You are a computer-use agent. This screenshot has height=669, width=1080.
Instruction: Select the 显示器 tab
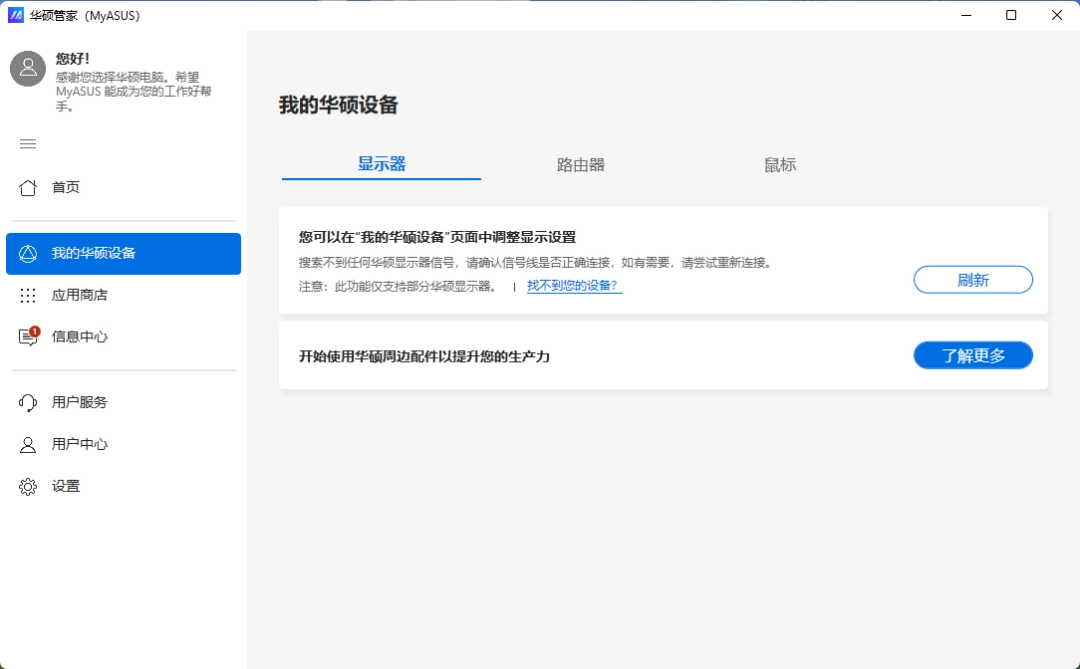[381, 165]
